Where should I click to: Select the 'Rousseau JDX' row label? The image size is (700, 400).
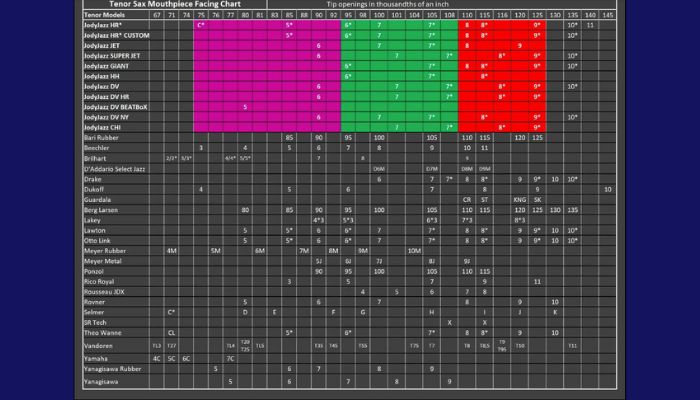[104, 292]
